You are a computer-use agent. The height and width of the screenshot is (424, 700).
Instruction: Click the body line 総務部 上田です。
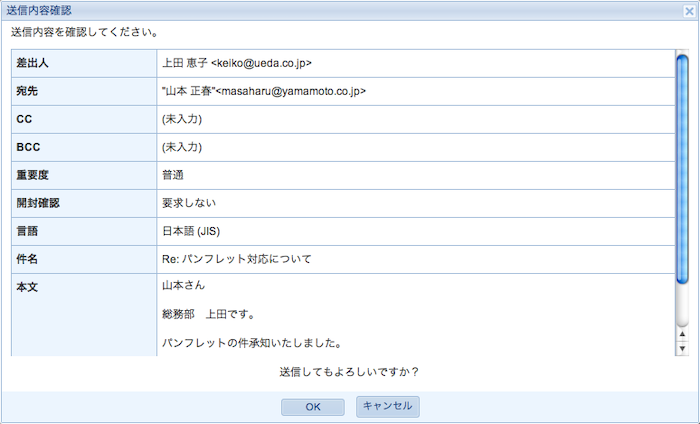[x=208, y=315]
